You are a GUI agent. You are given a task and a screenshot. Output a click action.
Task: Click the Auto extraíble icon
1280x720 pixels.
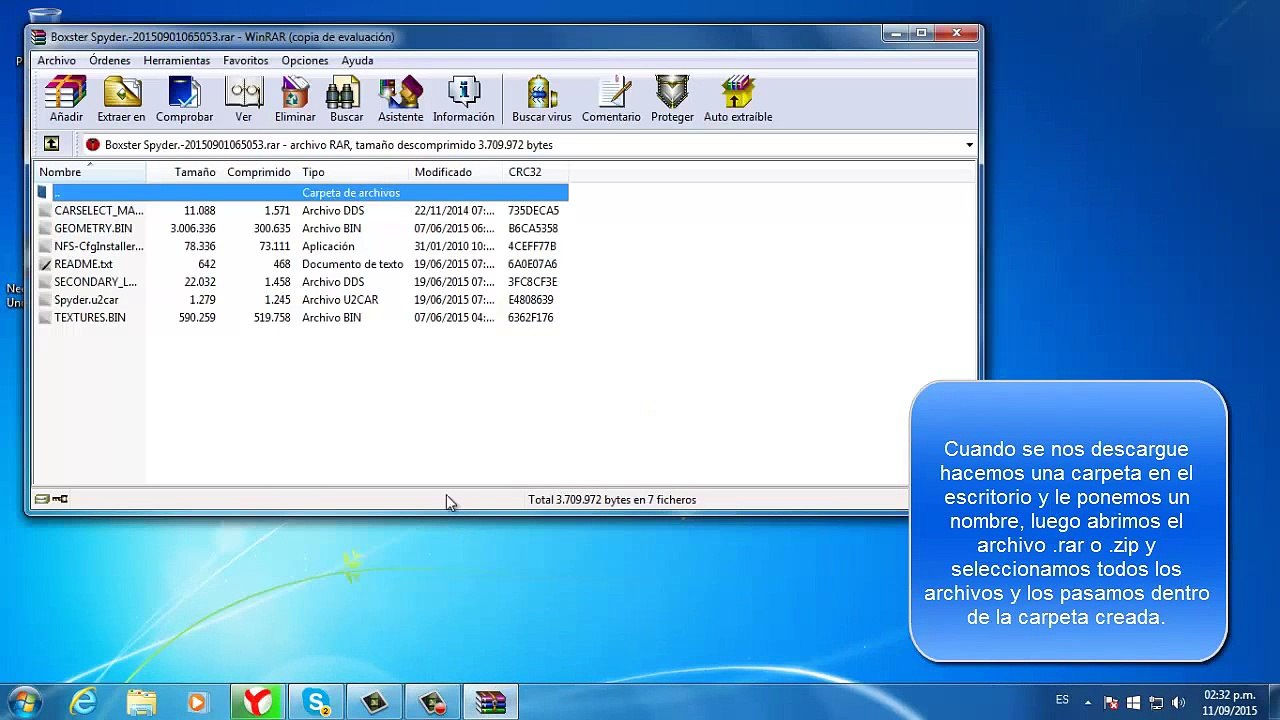(738, 93)
